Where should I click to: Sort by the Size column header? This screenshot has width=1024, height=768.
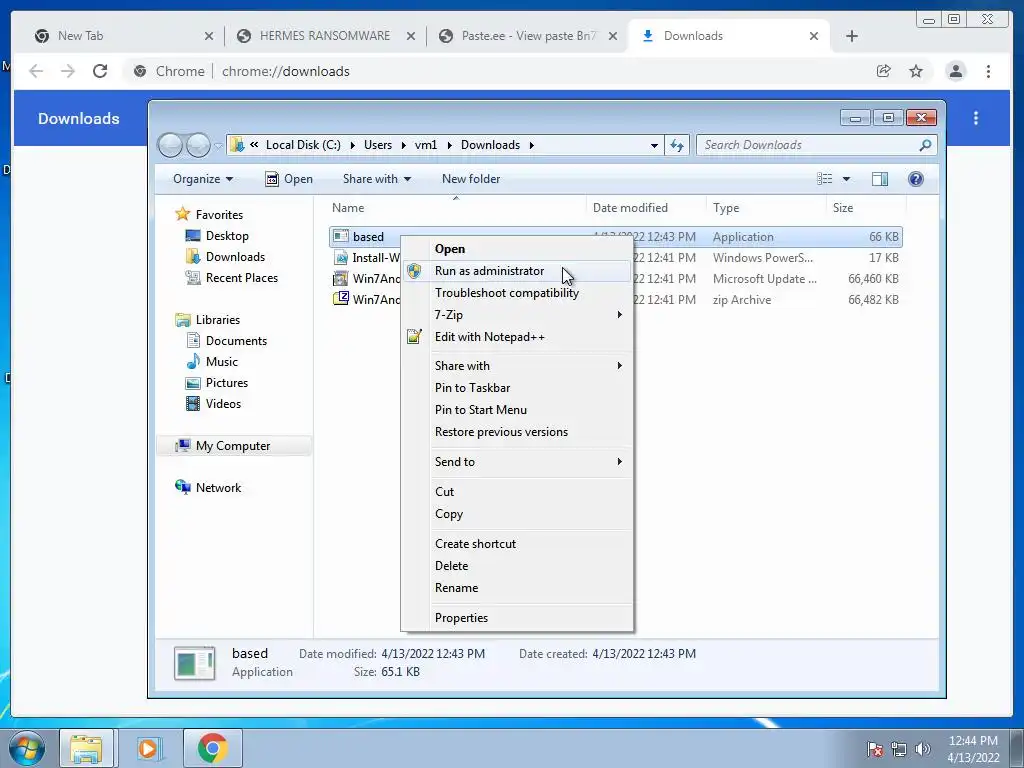point(866,208)
